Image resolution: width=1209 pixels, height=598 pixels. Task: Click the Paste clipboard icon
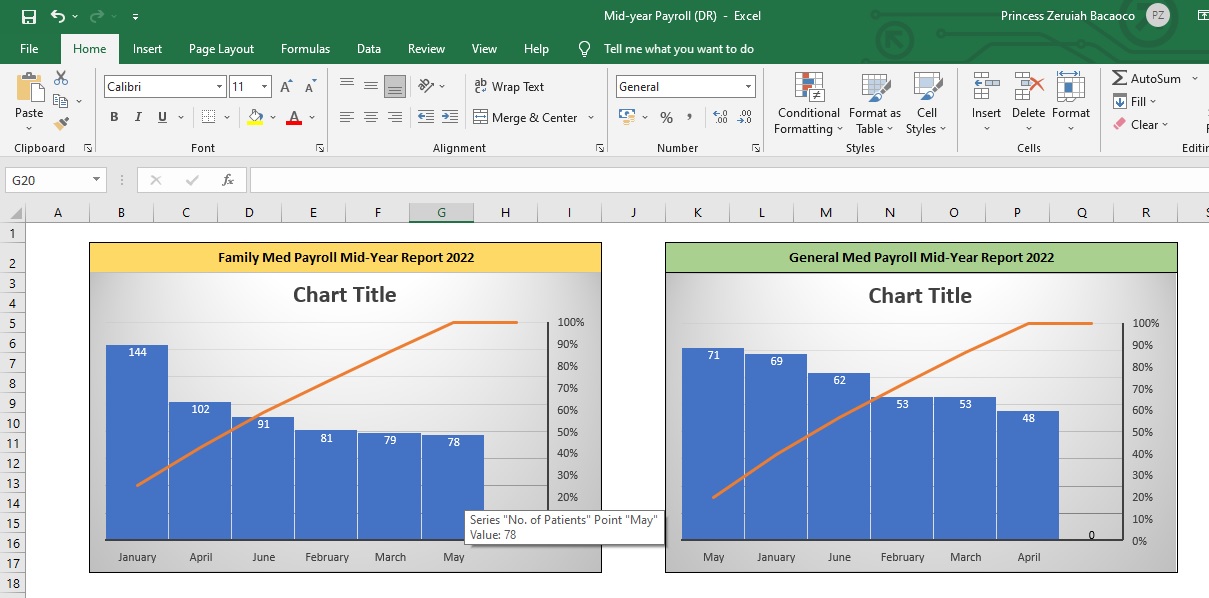[29, 88]
